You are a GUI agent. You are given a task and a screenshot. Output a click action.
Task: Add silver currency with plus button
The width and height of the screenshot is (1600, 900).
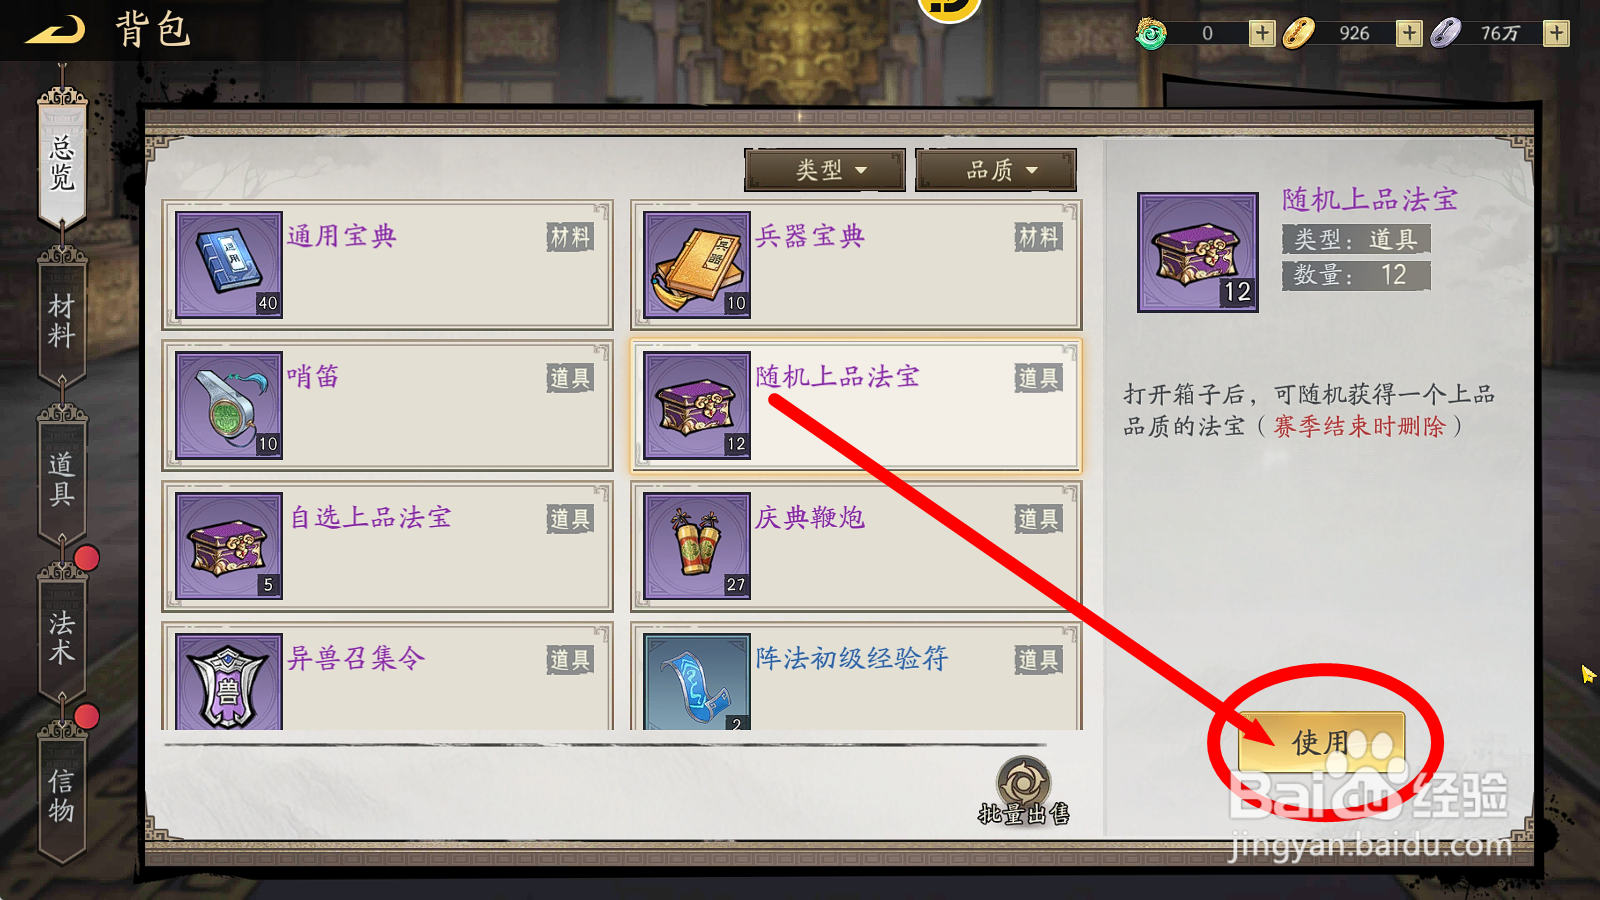click(x=1556, y=33)
